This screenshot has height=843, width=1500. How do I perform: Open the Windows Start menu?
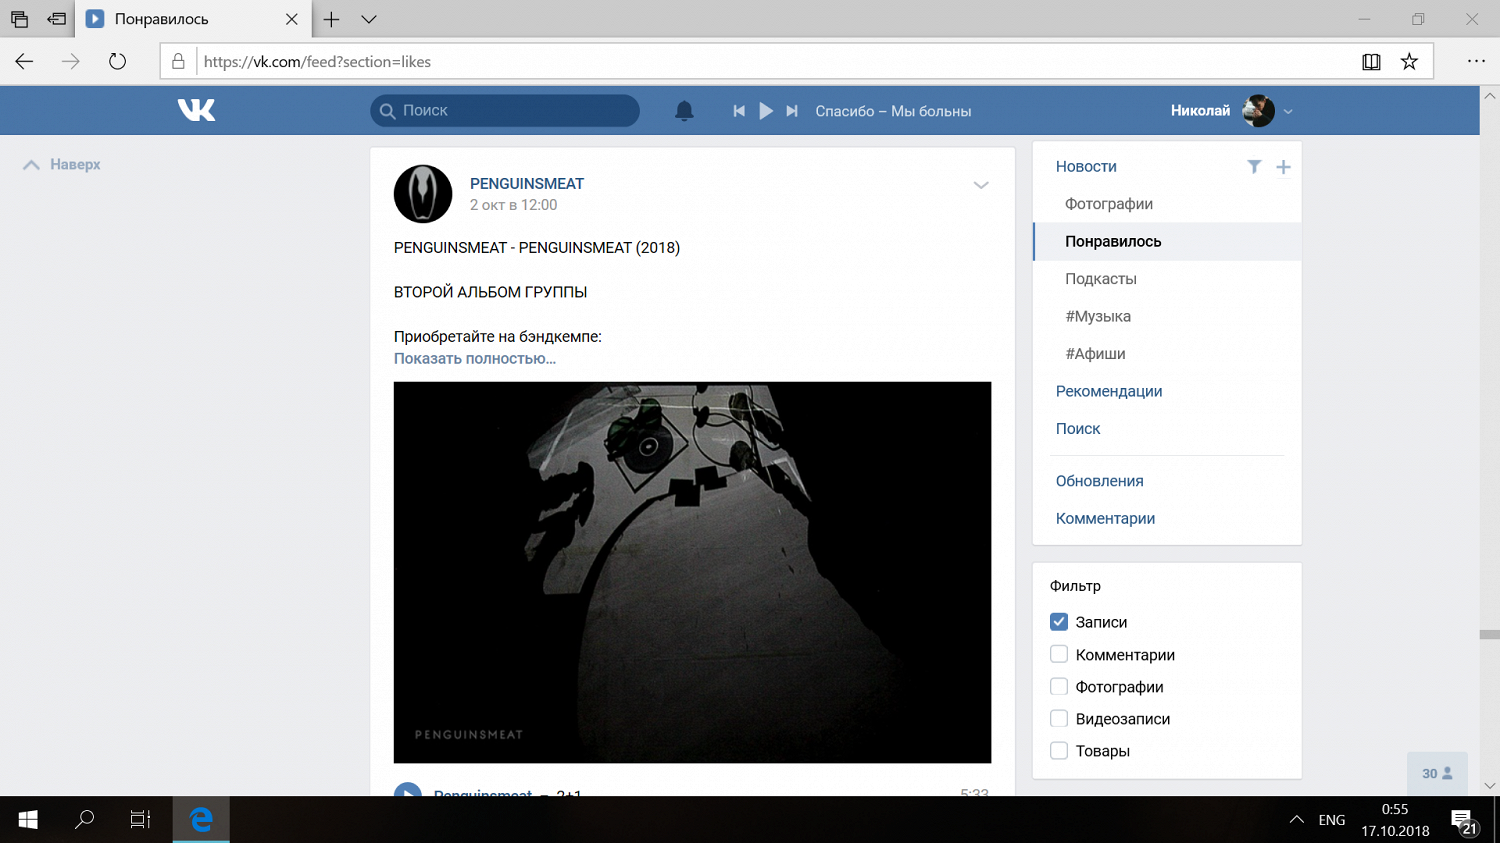pyautogui.click(x=28, y=820)
